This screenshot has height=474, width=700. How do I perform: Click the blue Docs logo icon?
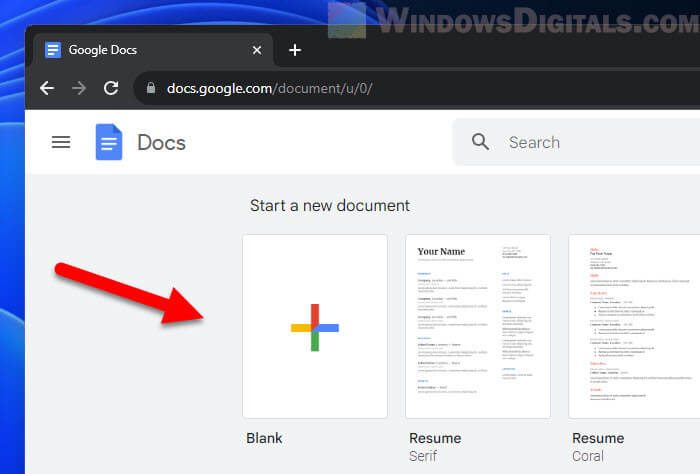tap(109, 142)
